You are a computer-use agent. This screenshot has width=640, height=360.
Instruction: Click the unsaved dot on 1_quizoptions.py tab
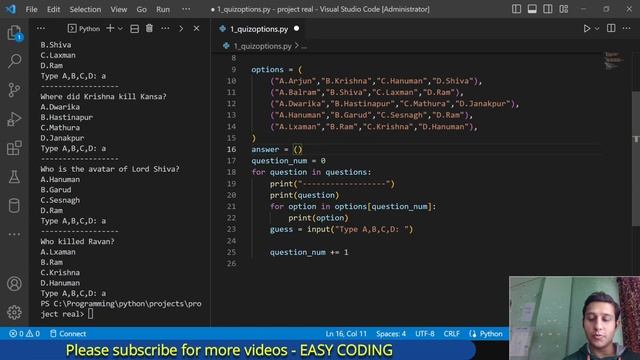coord(297,29)
